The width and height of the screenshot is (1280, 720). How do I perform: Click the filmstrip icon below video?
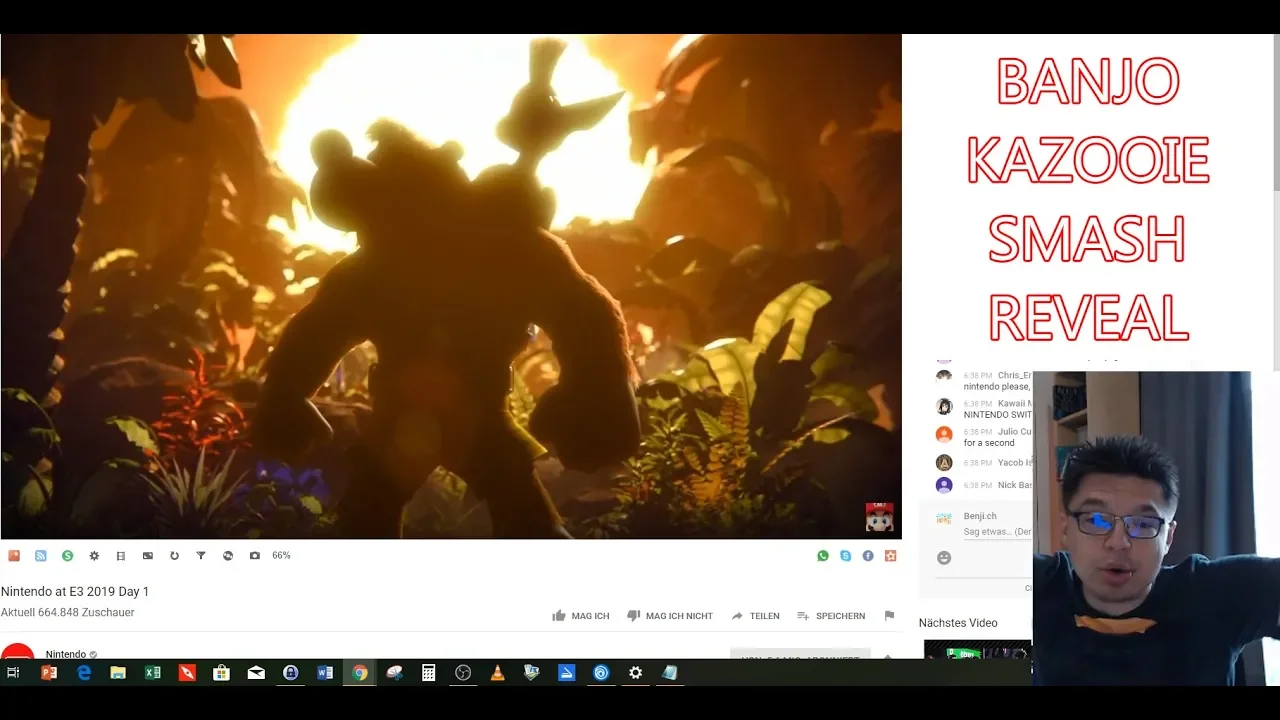coord(121,555)
